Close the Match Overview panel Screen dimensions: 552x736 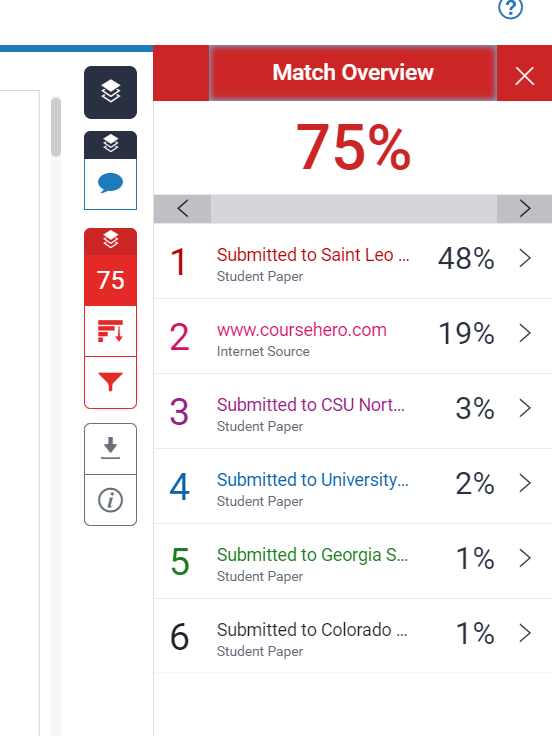pos(524,76)
